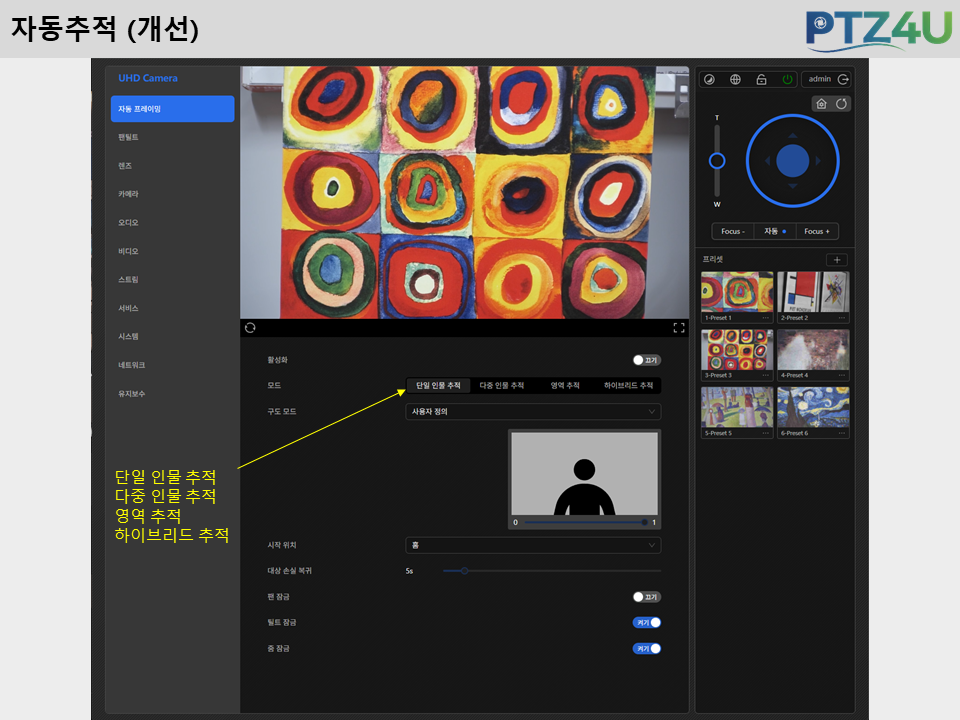
Task: Click the logout arrow next to admin
Action: pos(843,80)
